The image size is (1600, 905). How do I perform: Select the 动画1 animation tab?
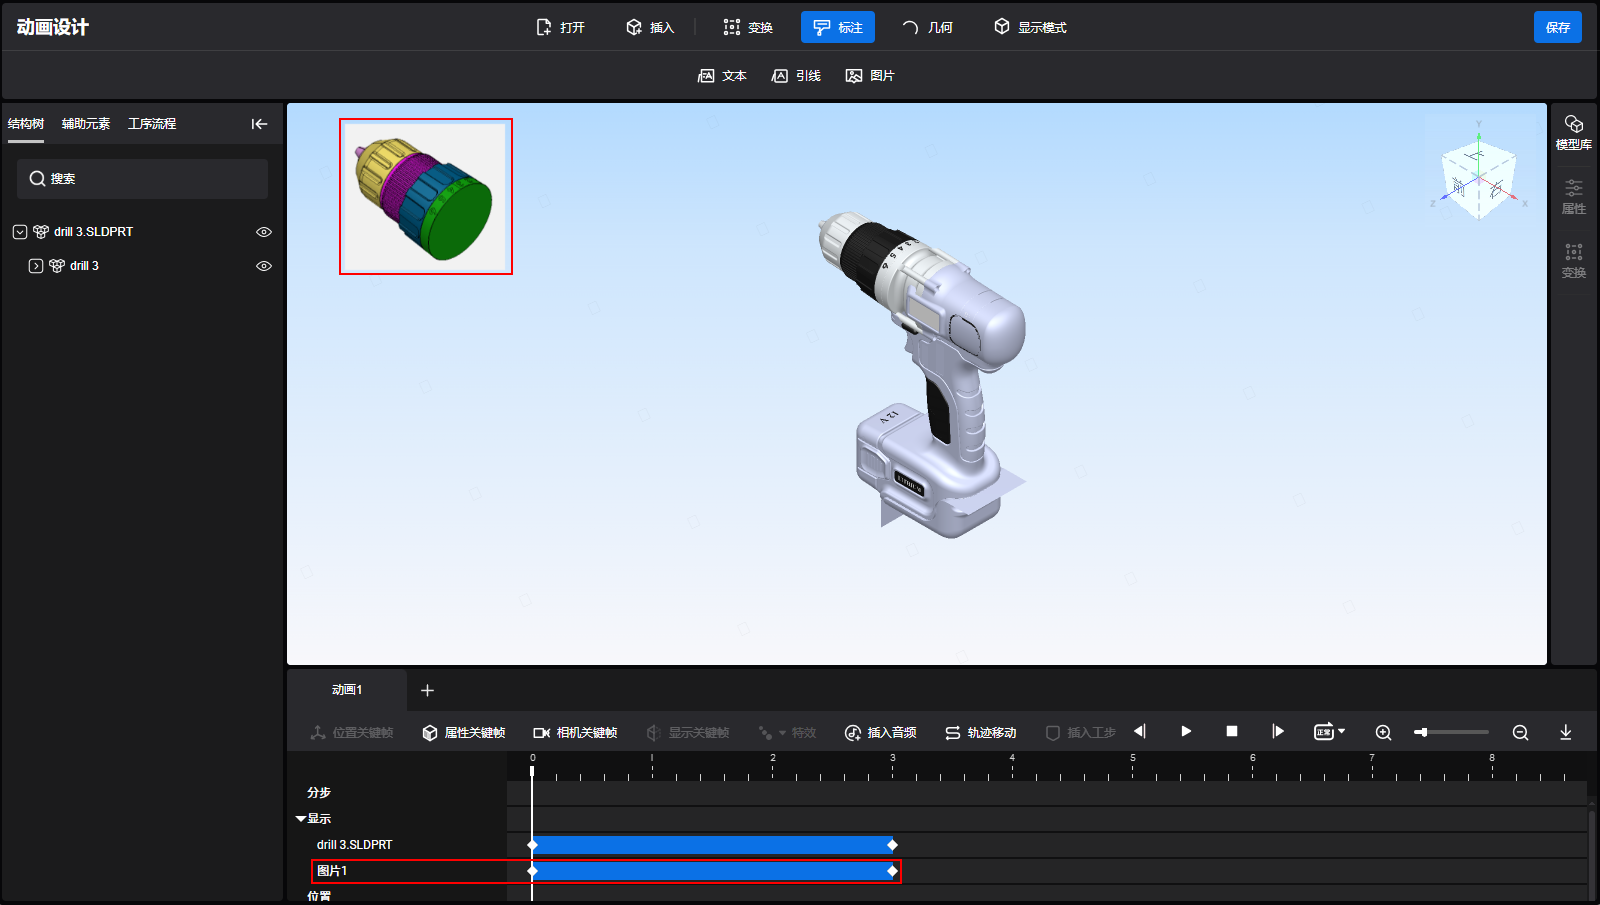tap(347, 690)
